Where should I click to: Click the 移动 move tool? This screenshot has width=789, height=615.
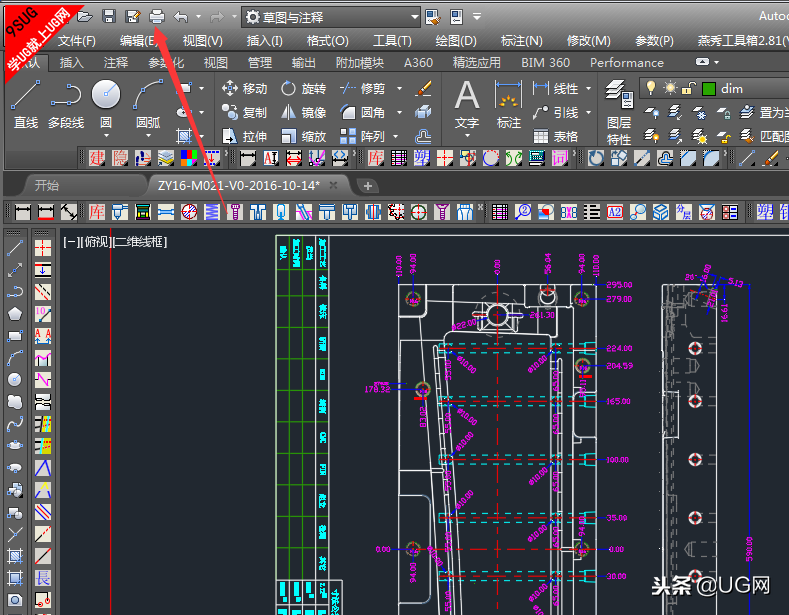[x=245, y=89]
